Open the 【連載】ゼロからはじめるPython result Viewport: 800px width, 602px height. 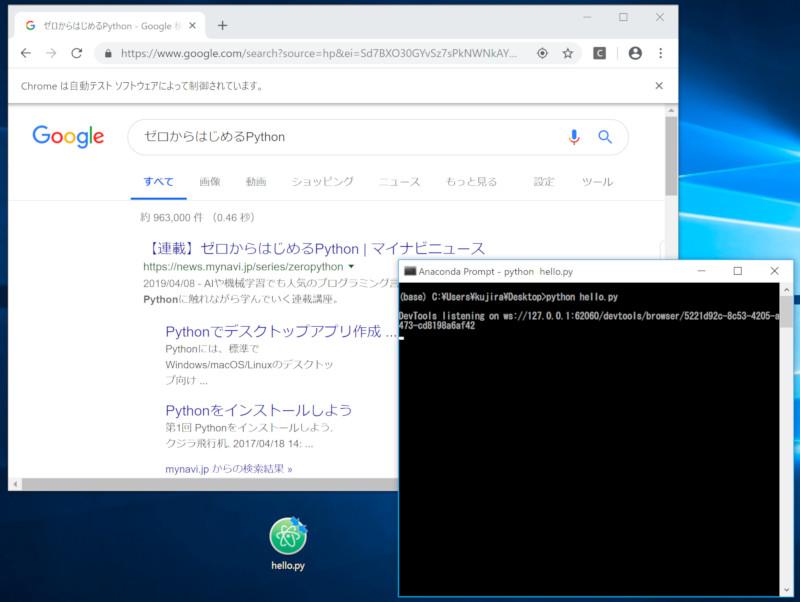(x=314, y=248)
